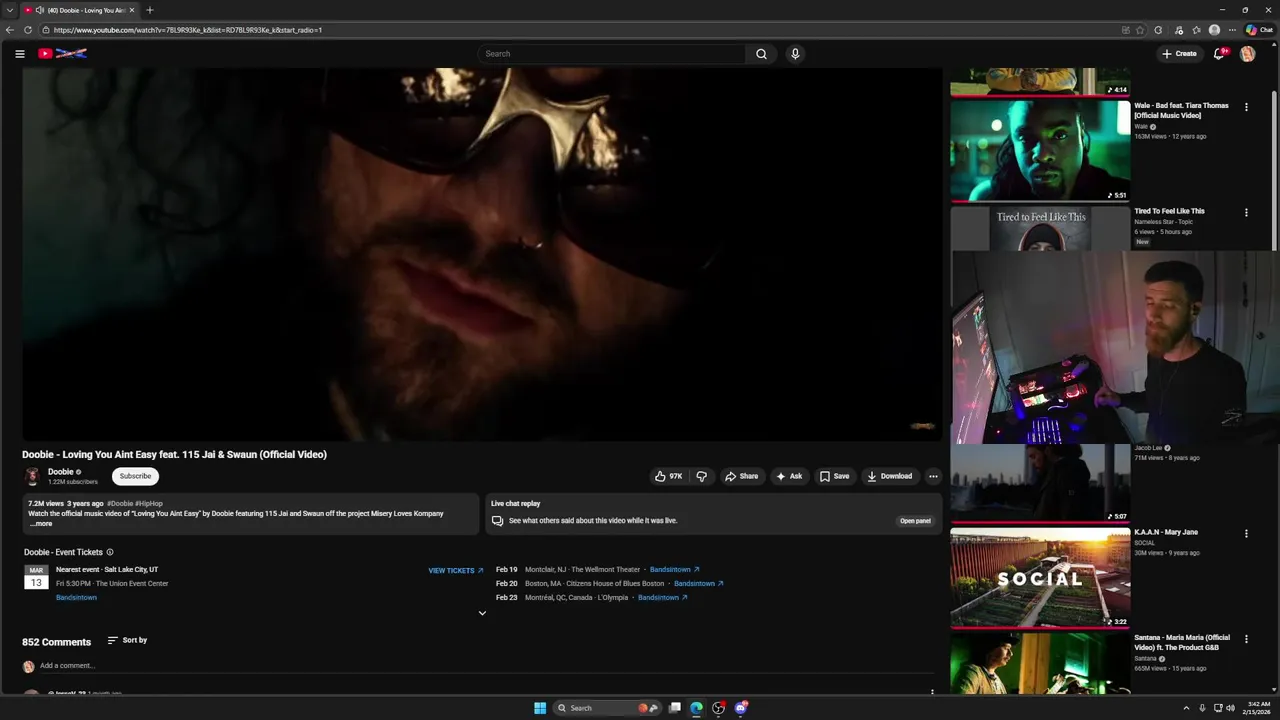Viewport: 1280px width, 720px height.
Task: Open Bandsintown link for Montclair, NJ
Action: pyautogui.click(x=675, y=570)
